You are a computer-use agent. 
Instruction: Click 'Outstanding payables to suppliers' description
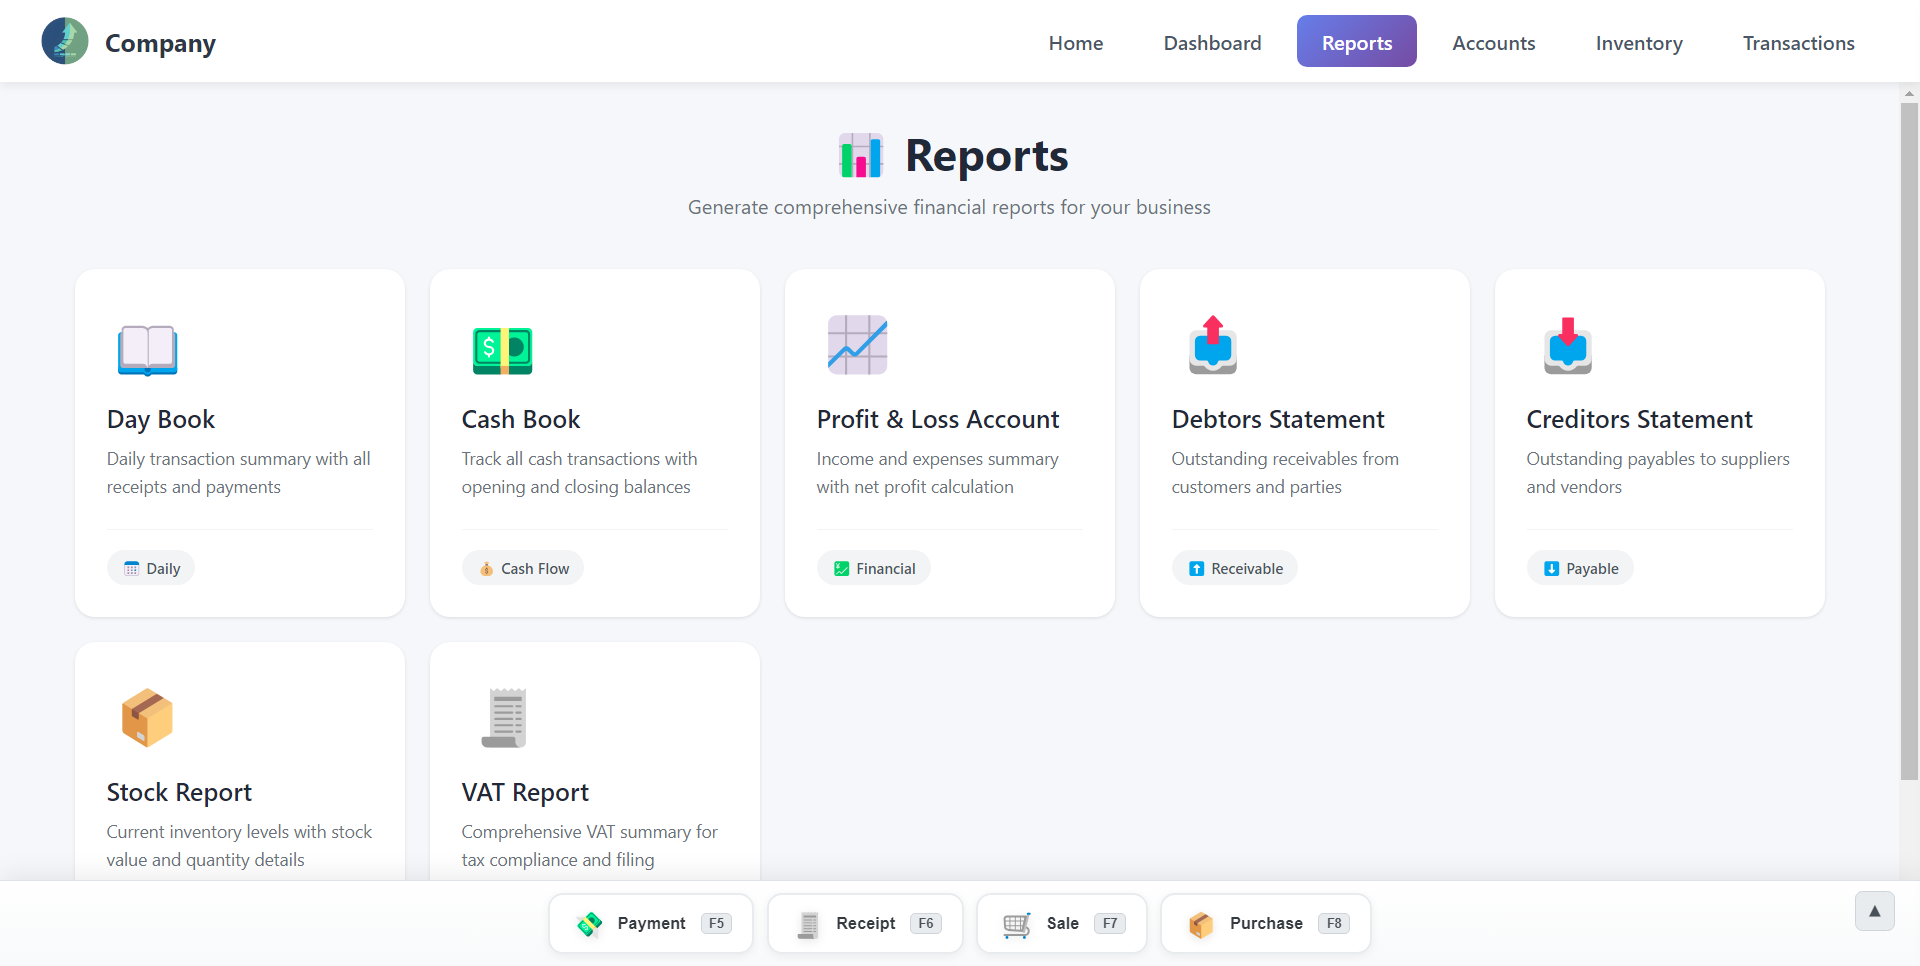coord(1658,473)
